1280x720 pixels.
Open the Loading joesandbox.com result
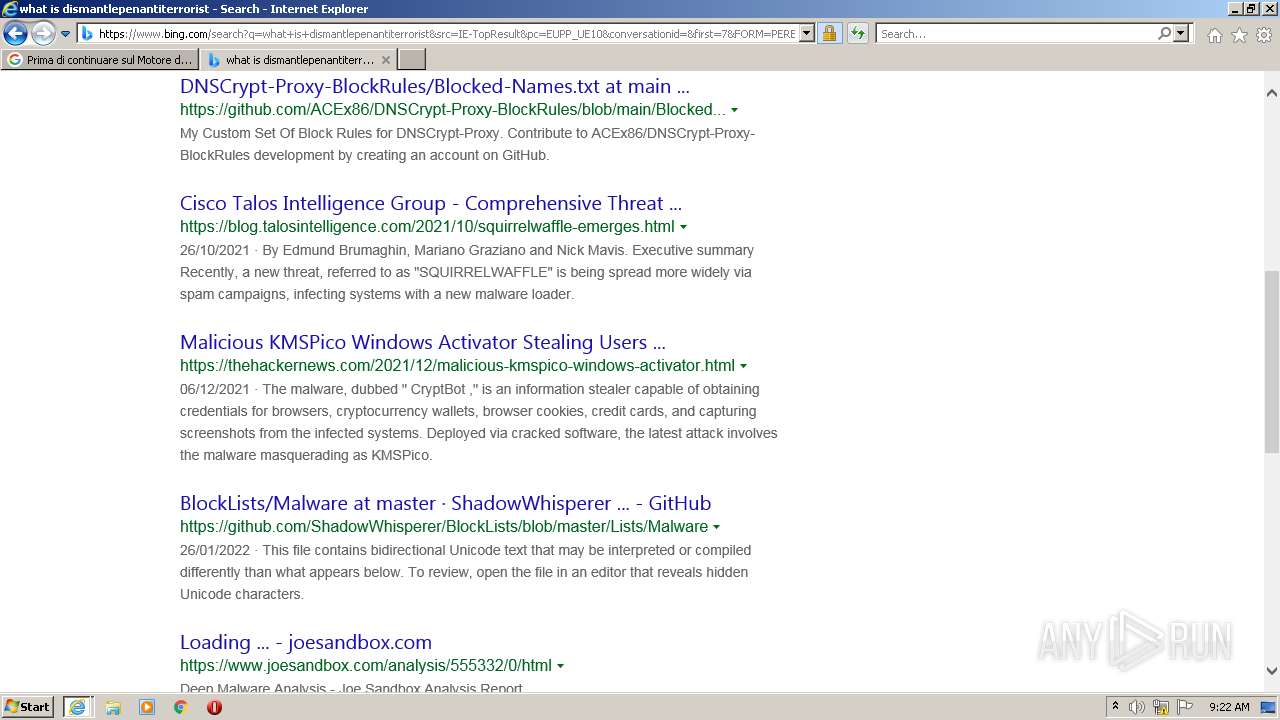coord(305,642)
